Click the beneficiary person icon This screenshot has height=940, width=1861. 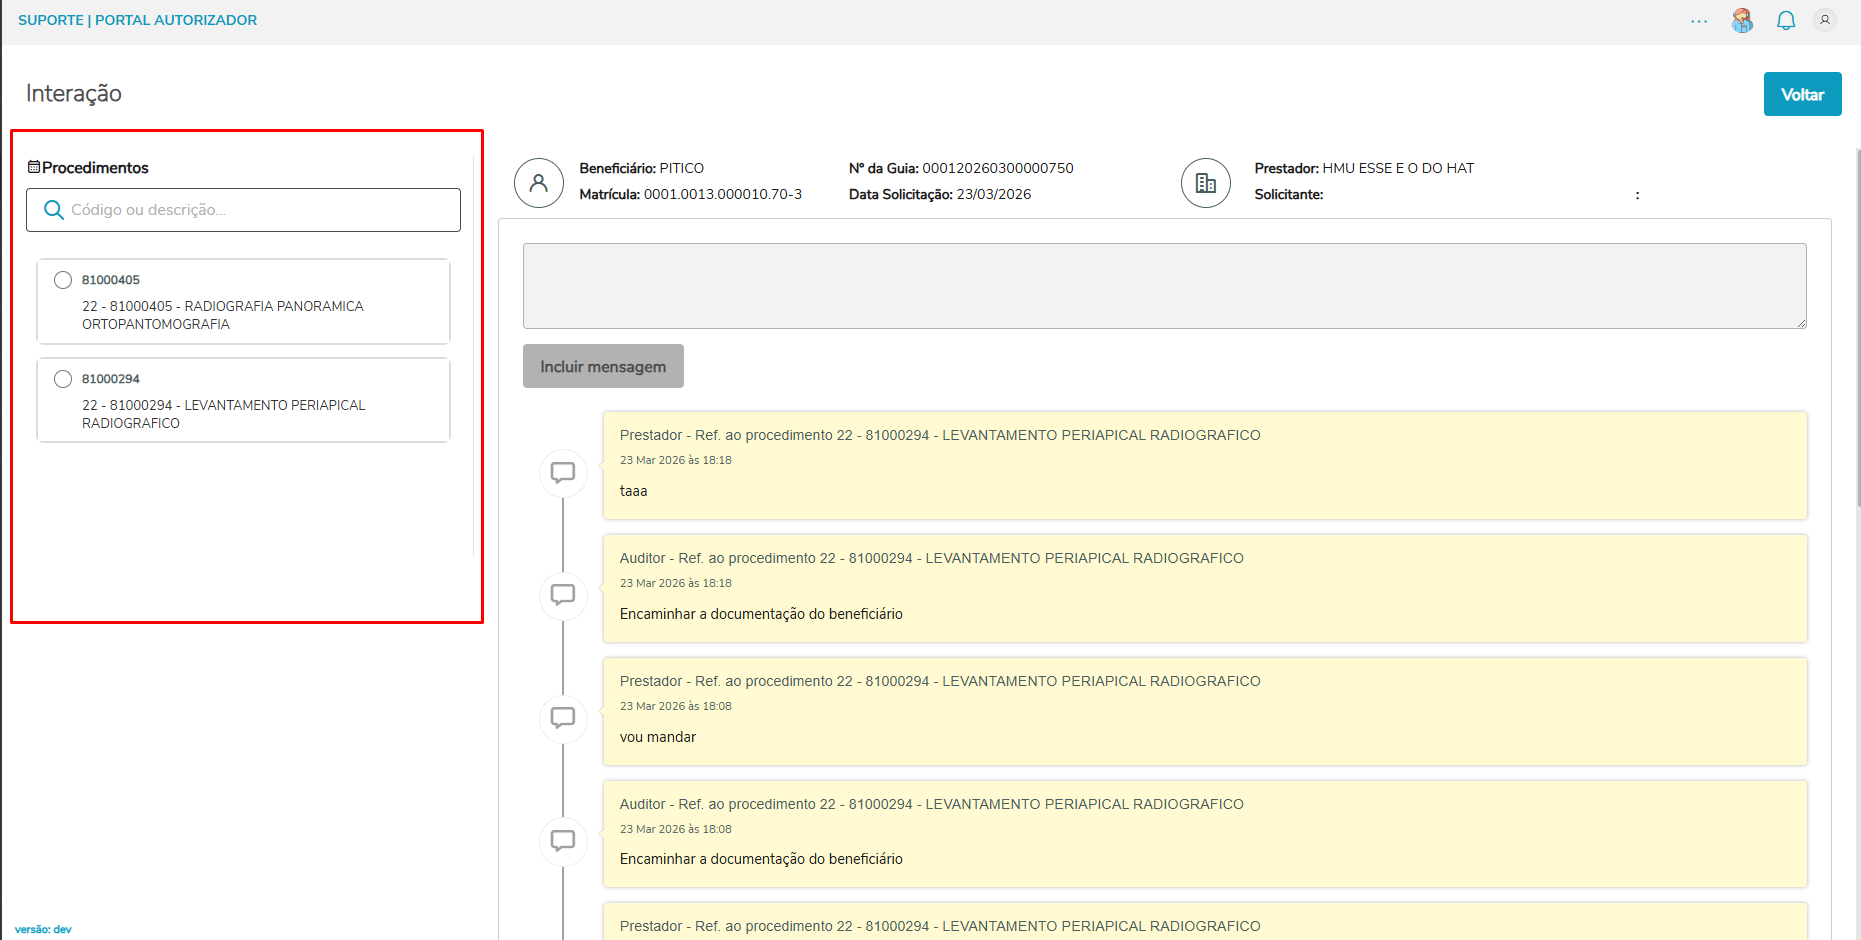click(x=539, y=183)
